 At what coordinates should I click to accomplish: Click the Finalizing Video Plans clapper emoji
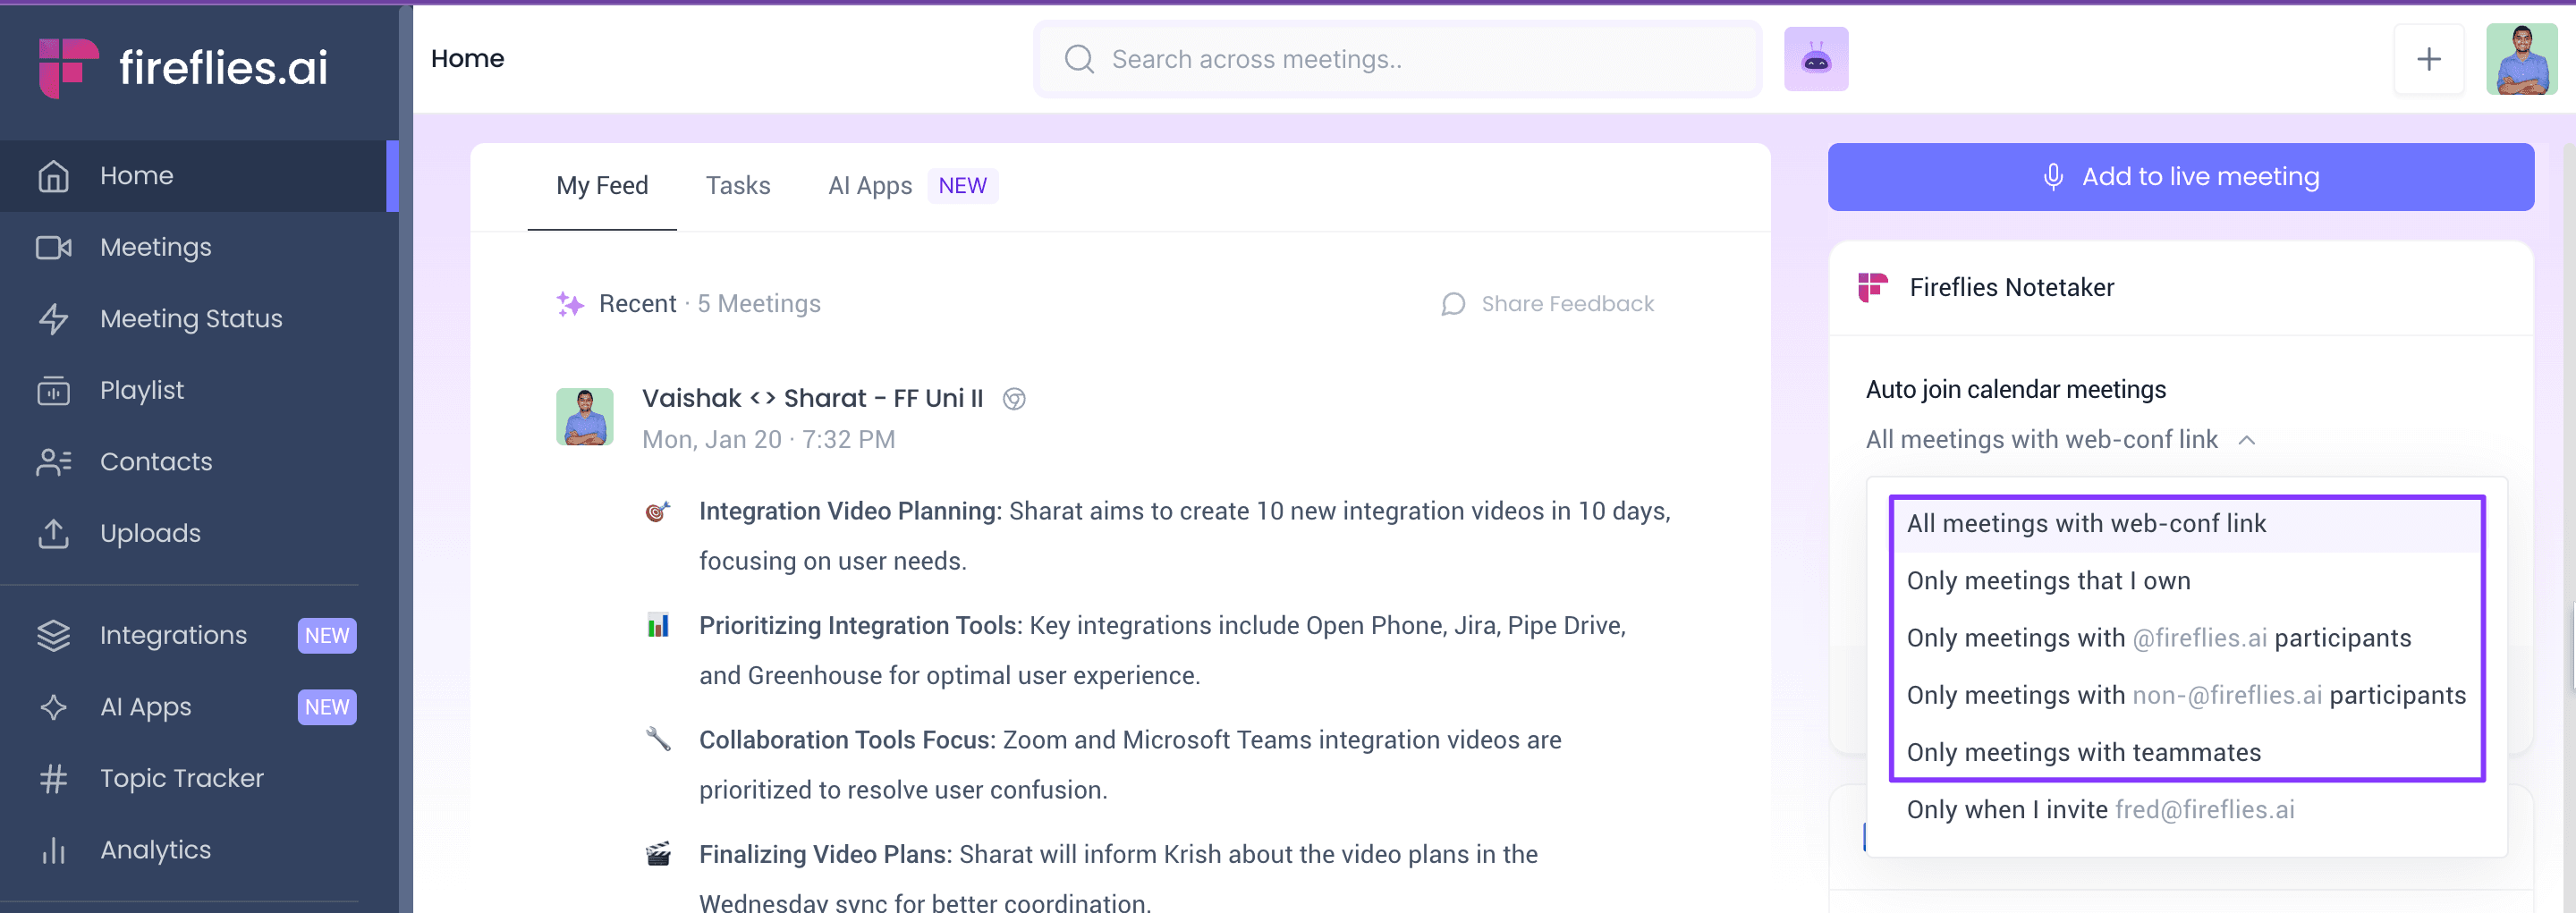[x=657, y=855]
